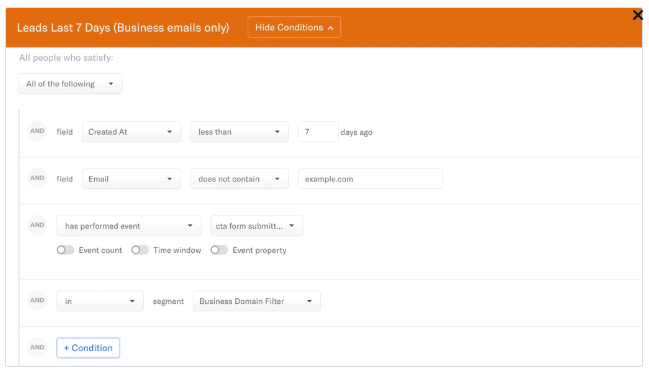Screen dimensions: 649x371
Task: Open the 'All of the following' dropdown
Action: click(x=70, y=84)
